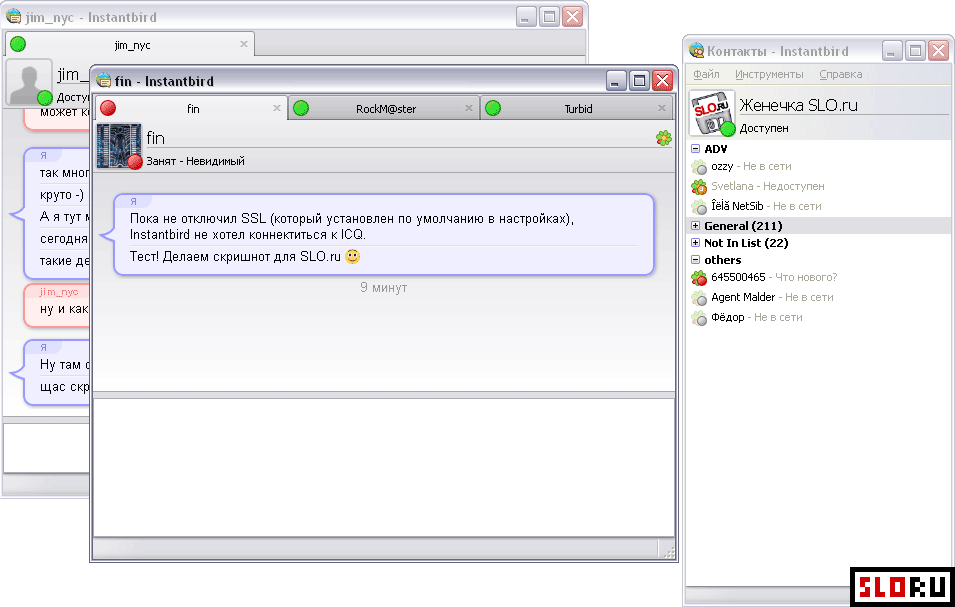This screenshot has height=607, width=955.
Task: Click the "Тест! Делаем скришнот для SLO.ru" message
Action: [235, 256]
